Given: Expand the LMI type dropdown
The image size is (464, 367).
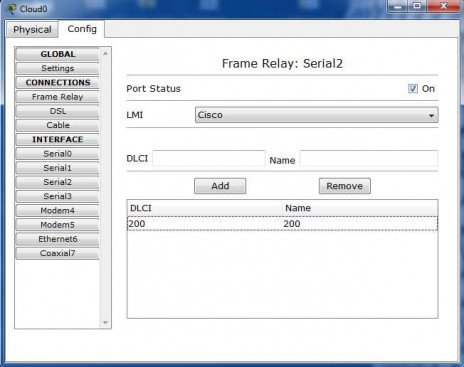Looking at the screenshot, I should click(316, 115).
